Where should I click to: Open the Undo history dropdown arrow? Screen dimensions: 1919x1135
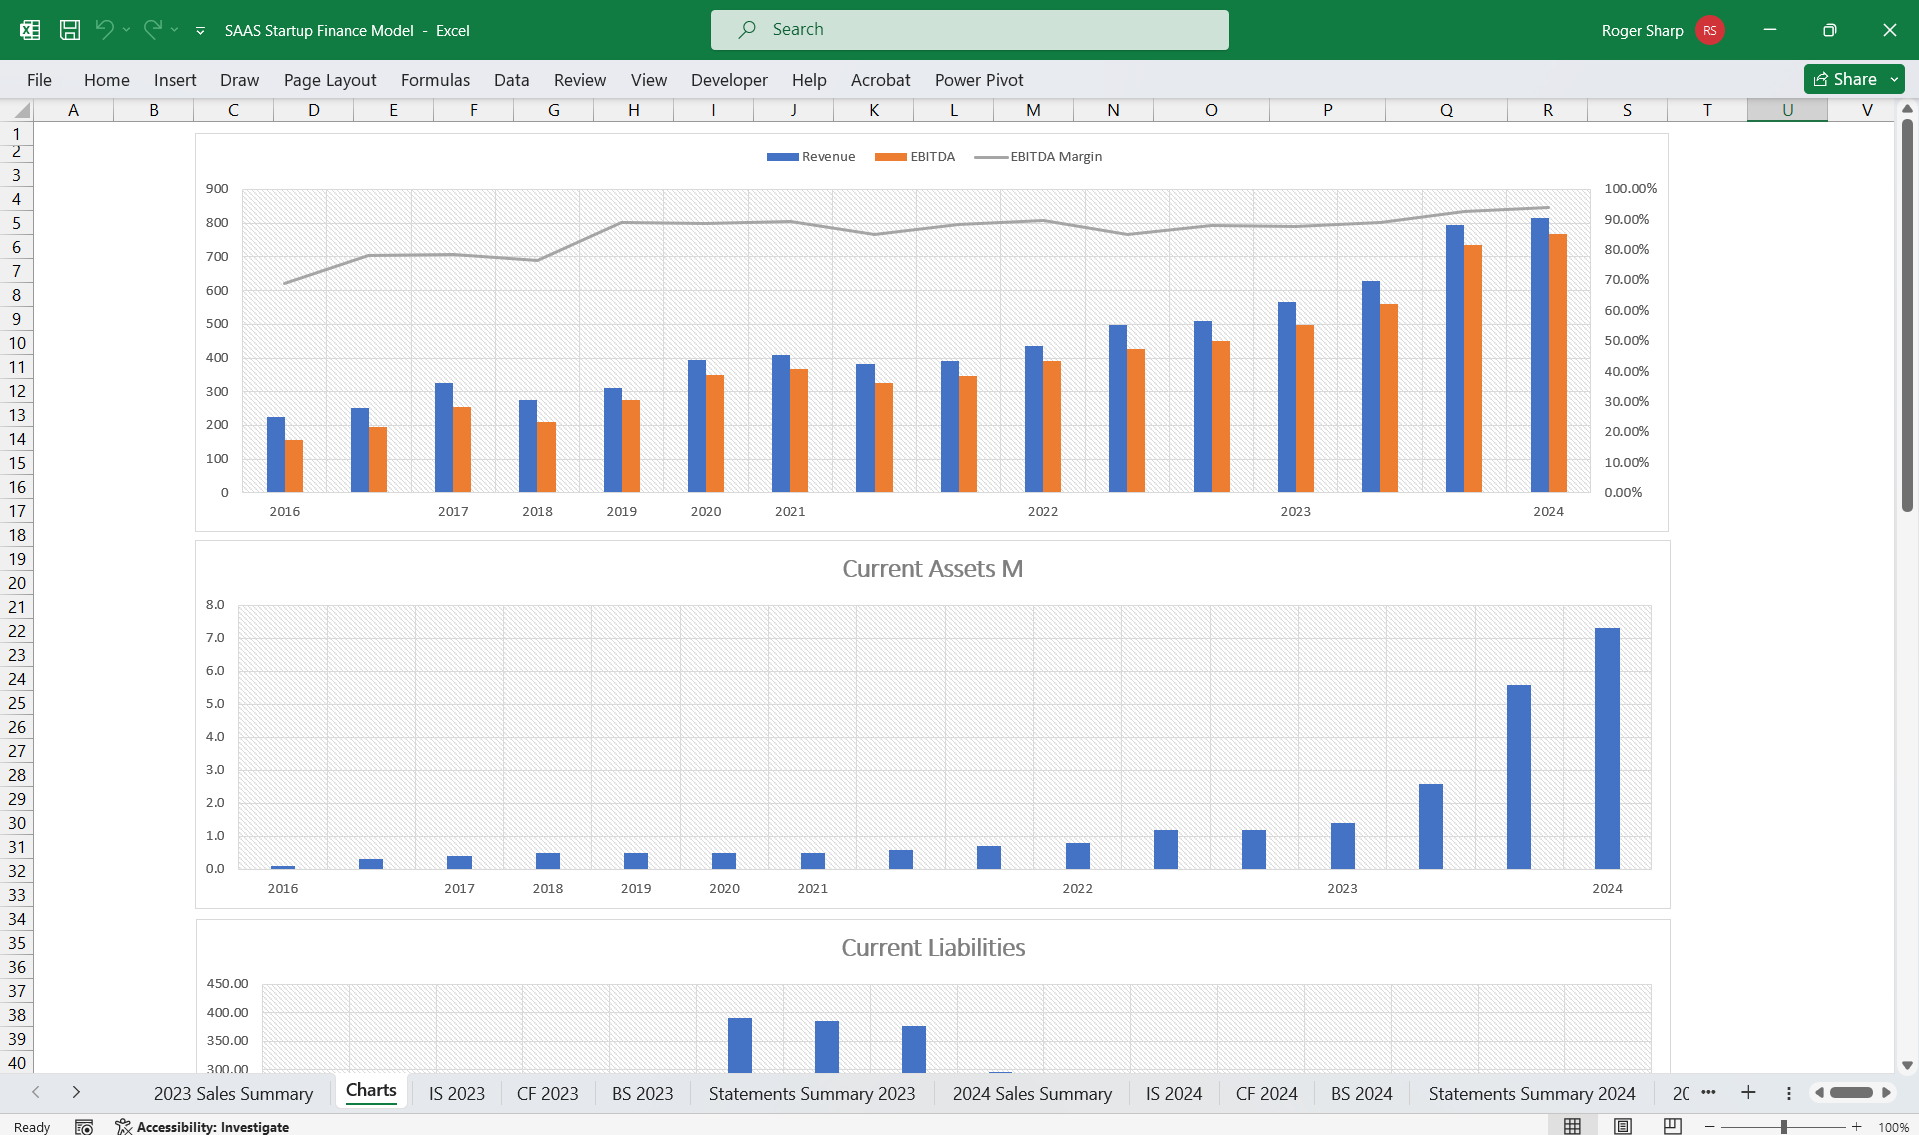point(127,30)
